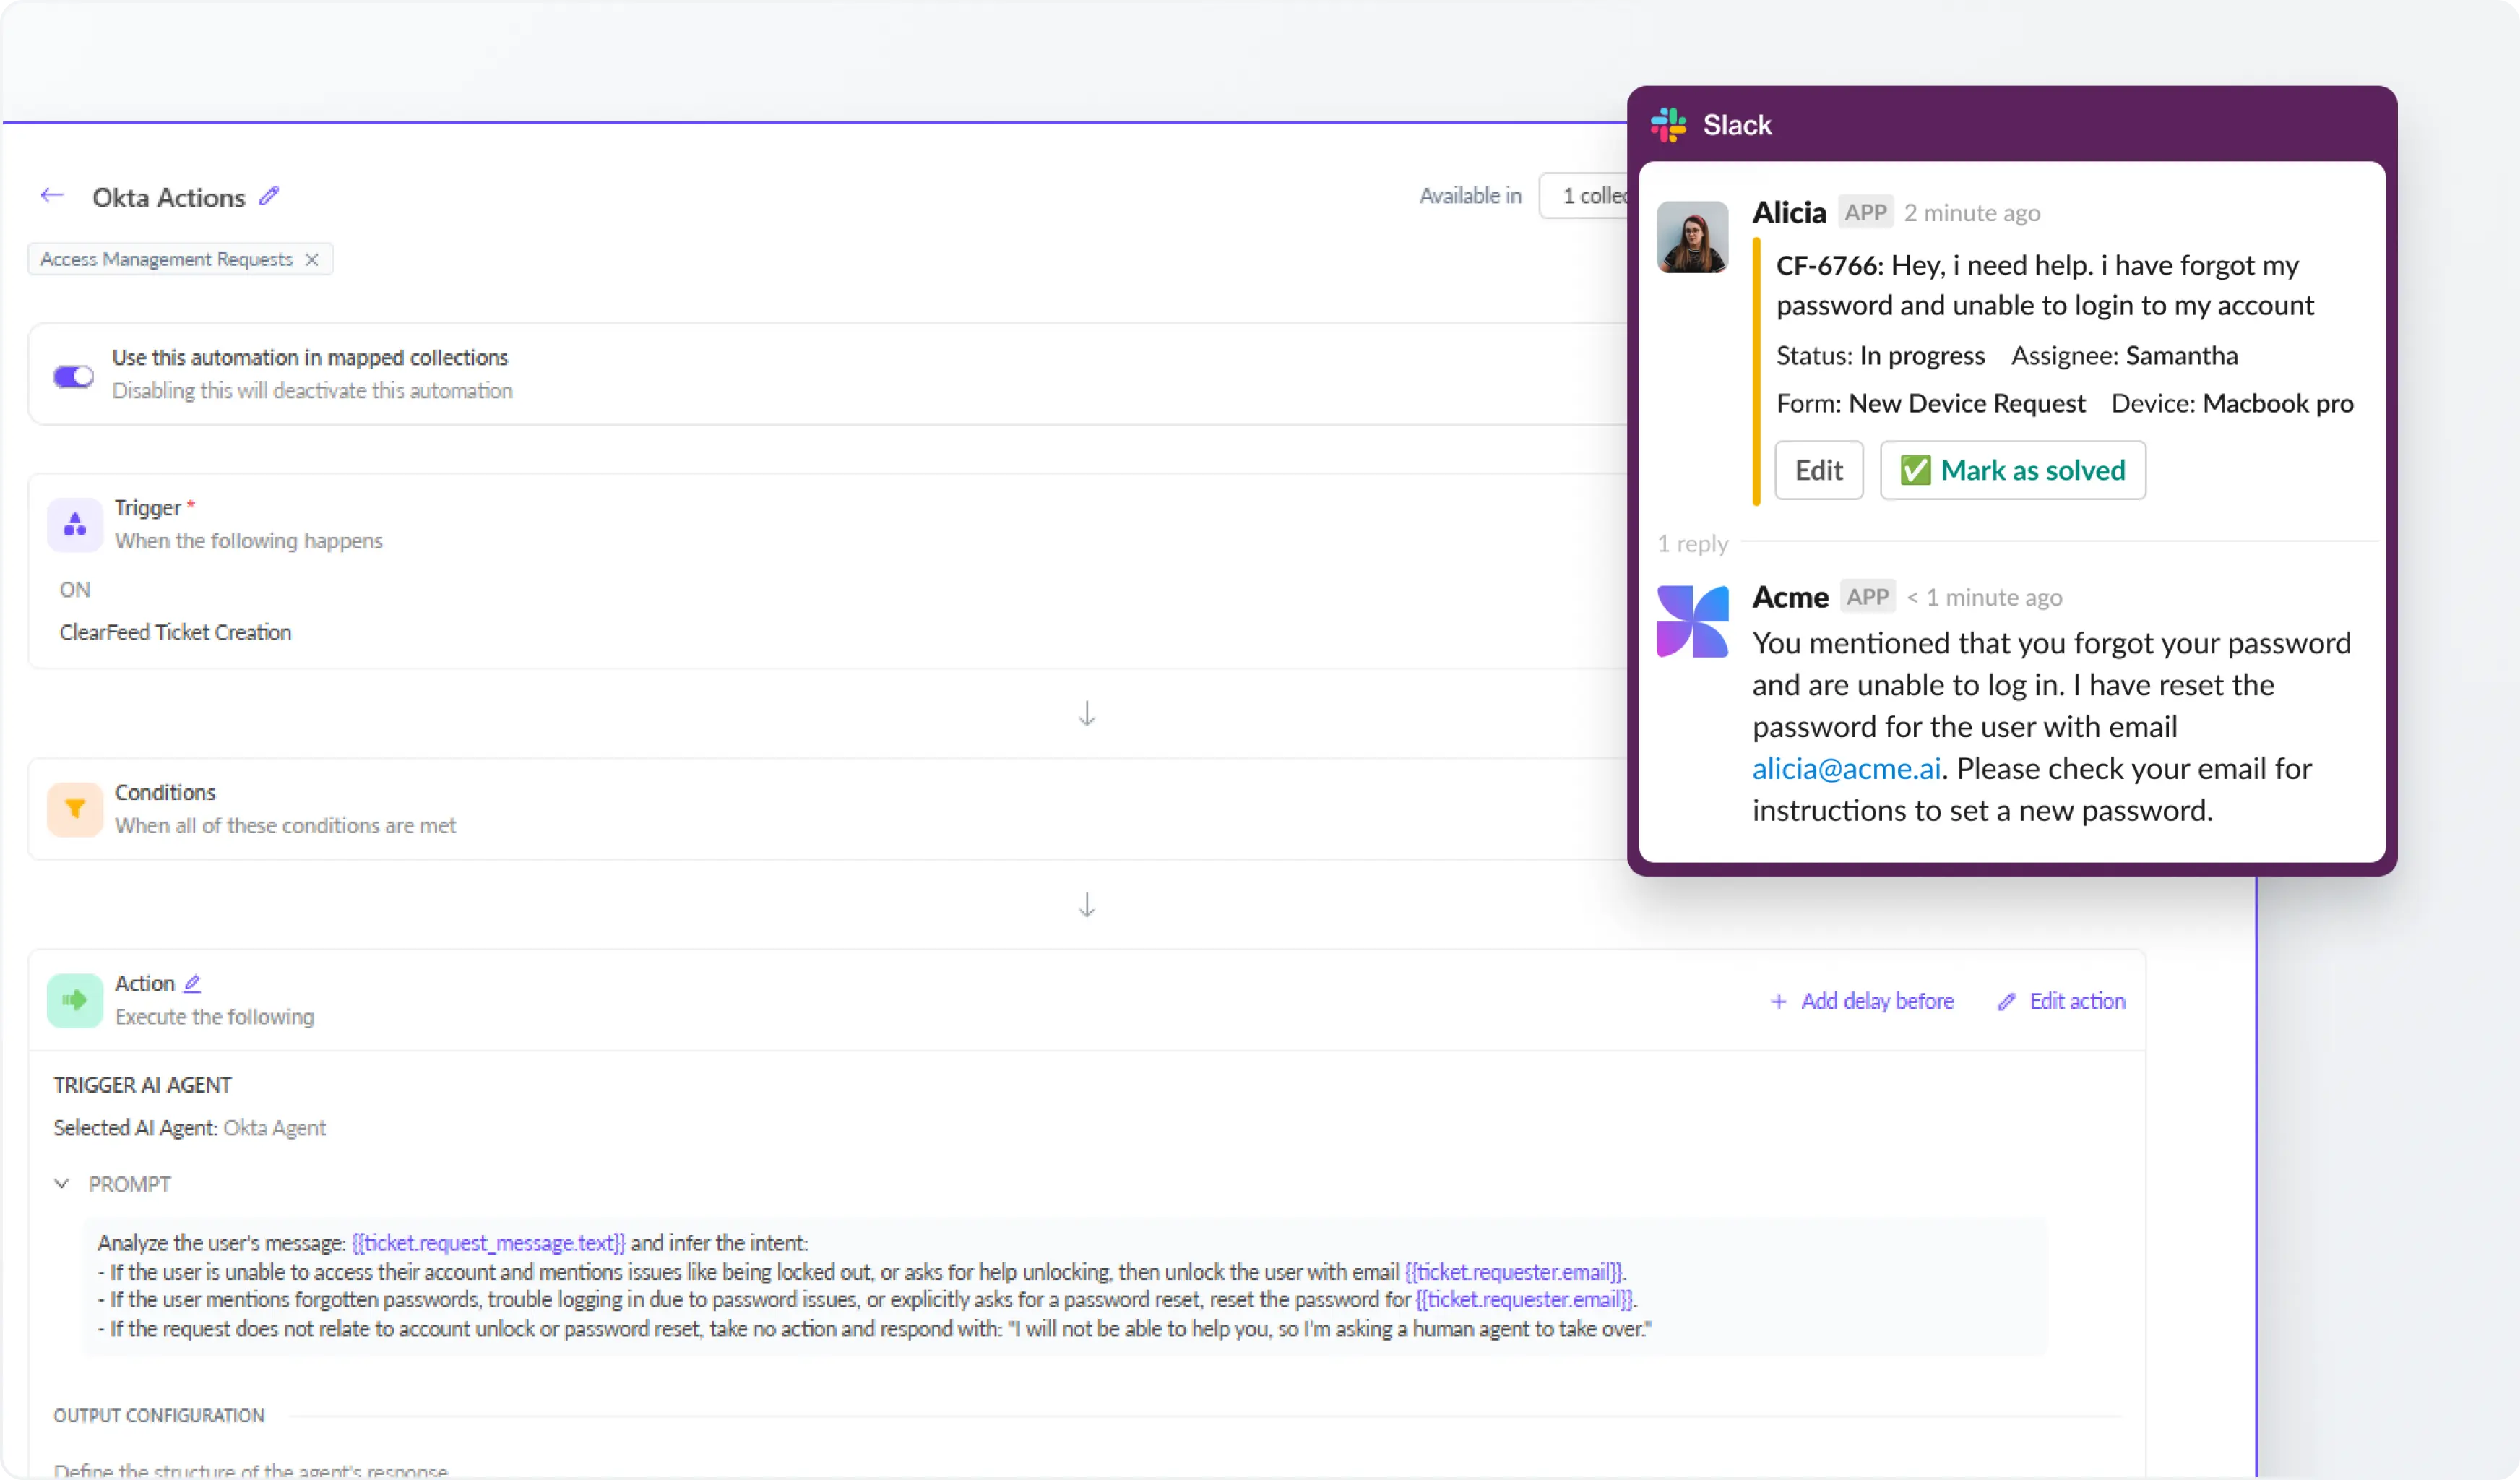
Task: Open the alicia@acme.ai email link
Action: (x=1846, y=768)
